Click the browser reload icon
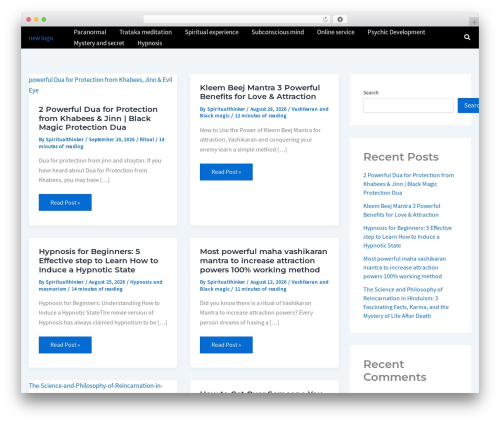500x423 pixels. coord(325,19)
